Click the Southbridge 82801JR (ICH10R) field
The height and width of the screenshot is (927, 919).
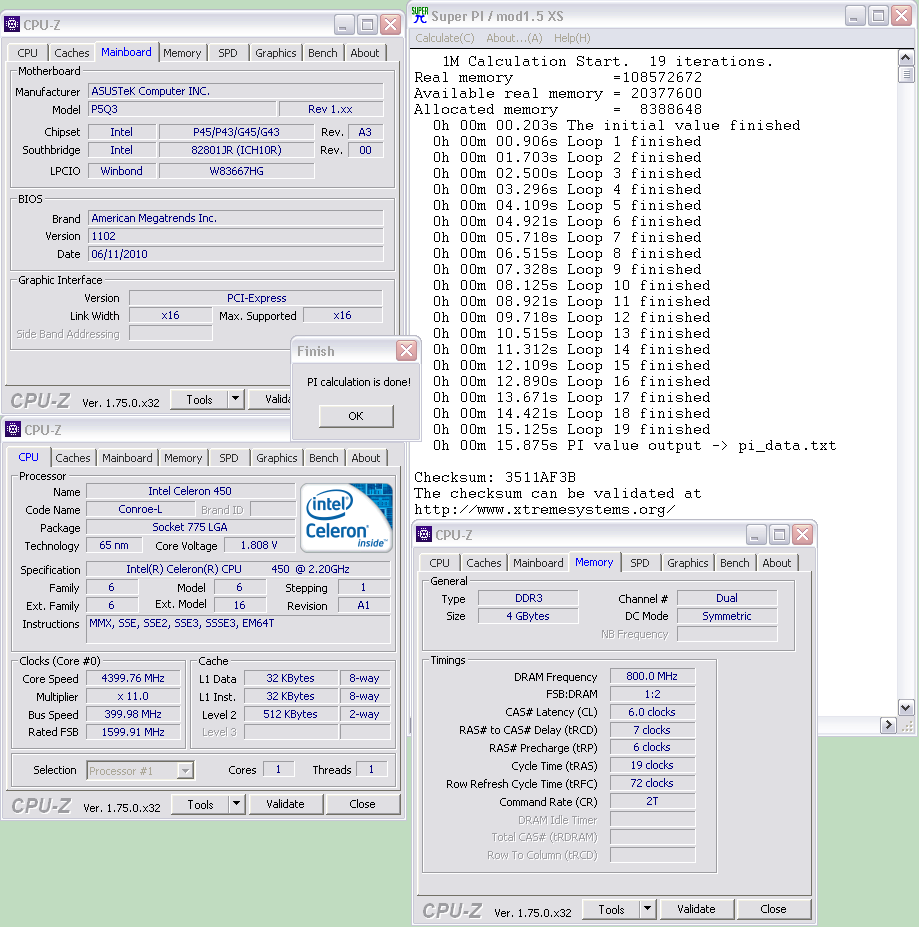click(x=237, y=150)
